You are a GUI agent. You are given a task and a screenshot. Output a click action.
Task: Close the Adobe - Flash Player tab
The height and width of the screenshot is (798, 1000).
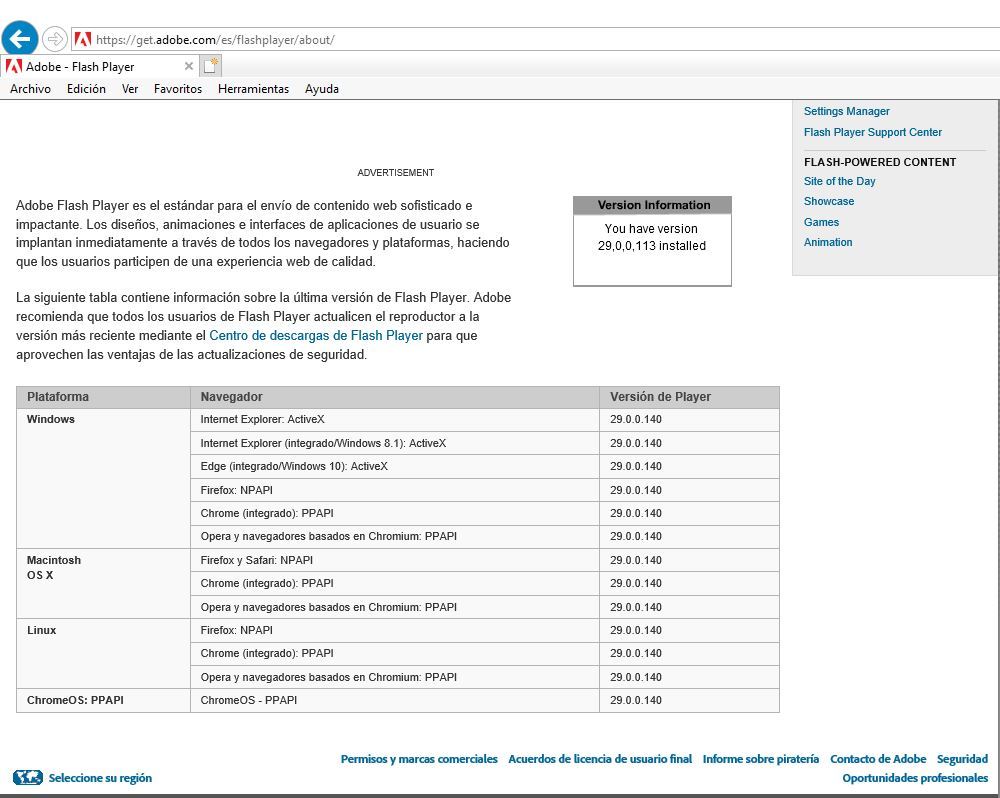click(x=189, y=66)
